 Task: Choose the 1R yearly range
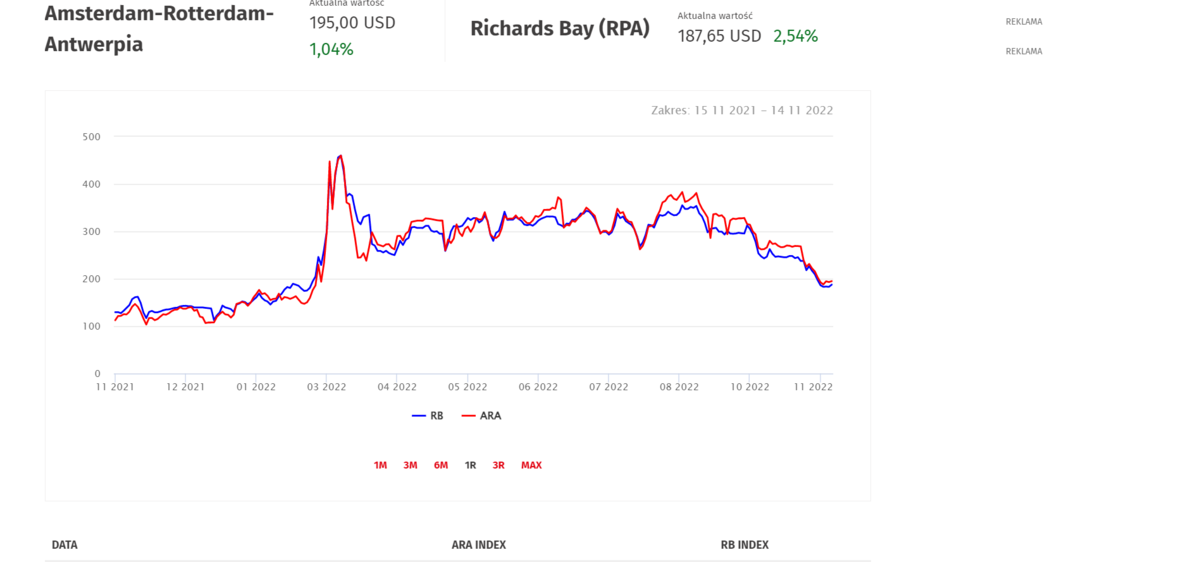click(470, 465)
